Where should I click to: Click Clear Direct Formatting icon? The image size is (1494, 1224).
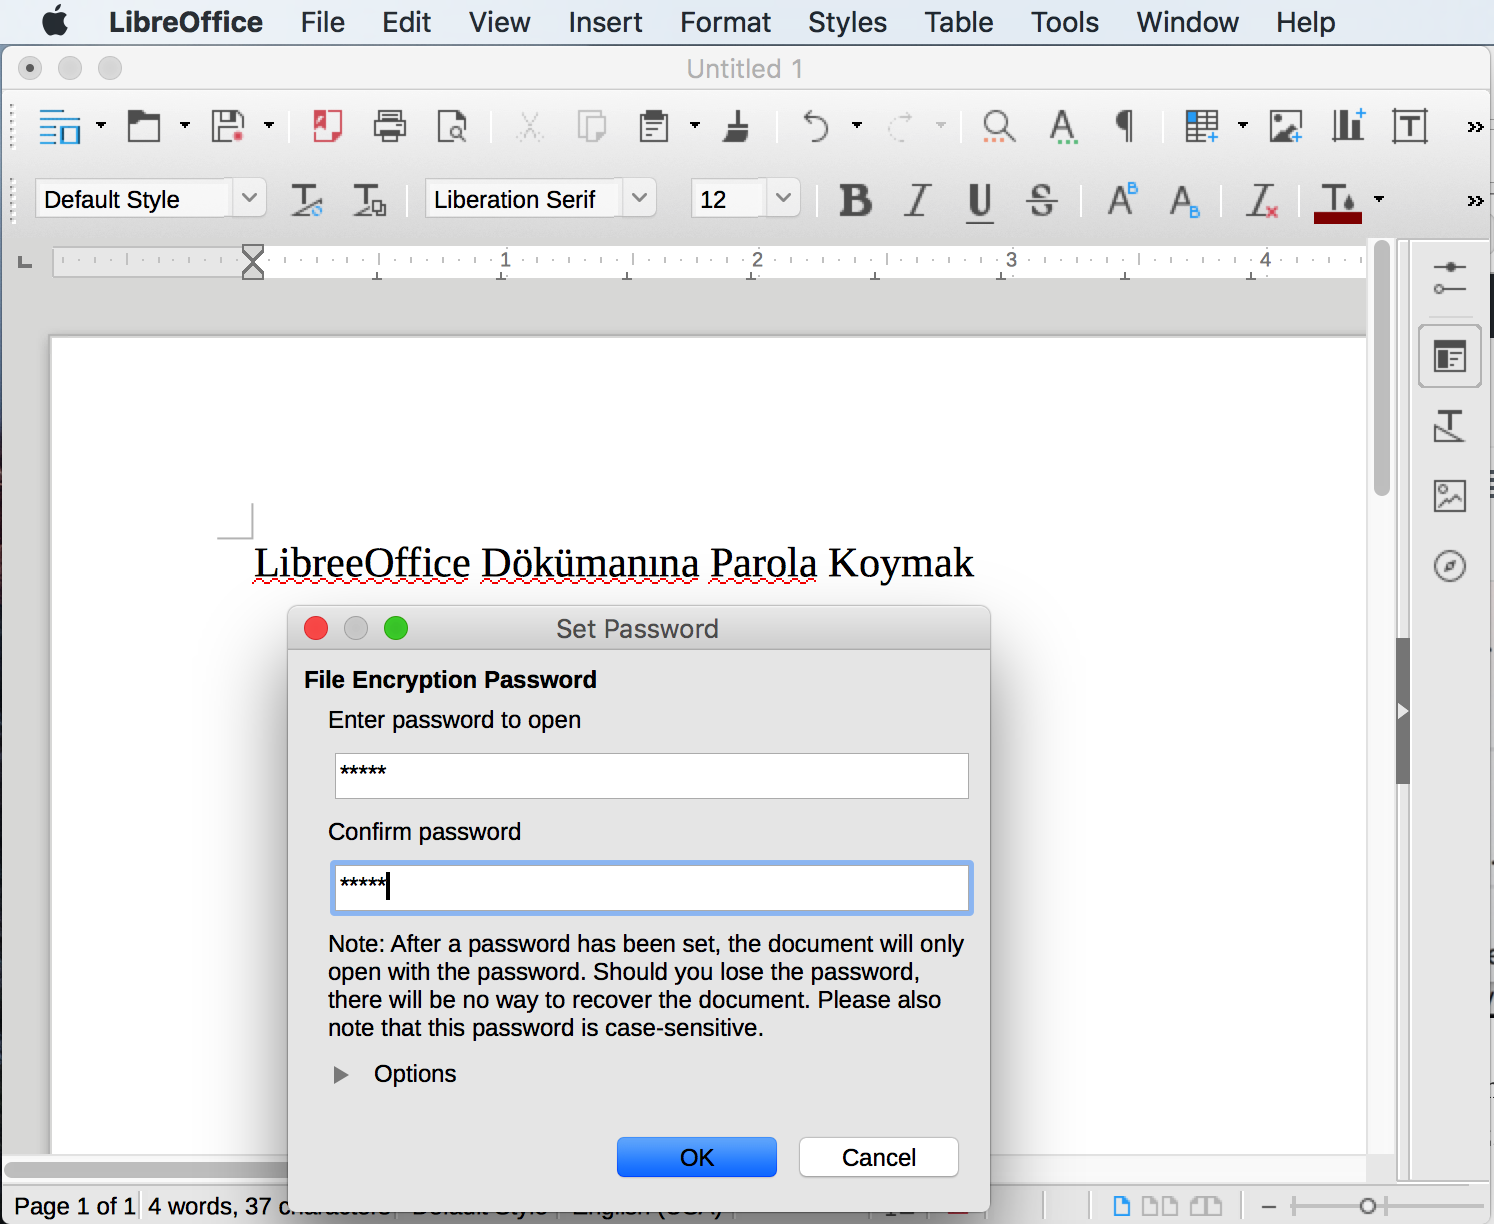pyautogui.click(x=1262, y=200)
